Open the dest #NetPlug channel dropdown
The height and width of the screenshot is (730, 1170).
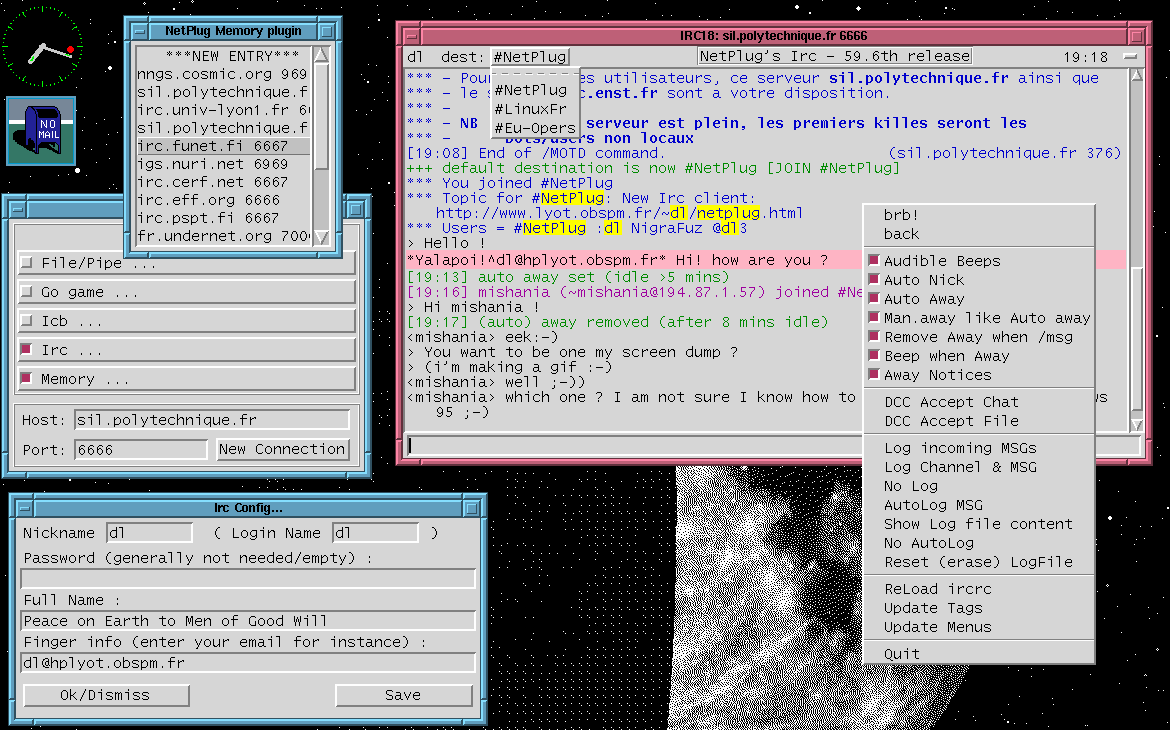529,57
